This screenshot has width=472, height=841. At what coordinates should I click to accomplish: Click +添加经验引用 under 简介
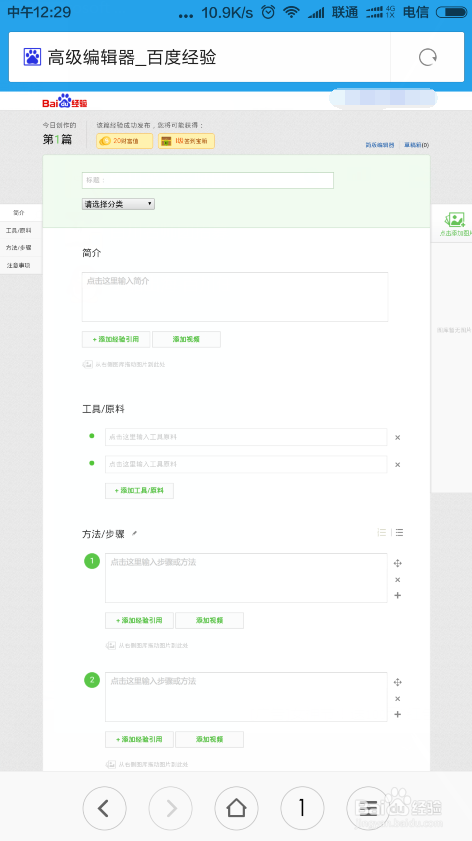116,340
